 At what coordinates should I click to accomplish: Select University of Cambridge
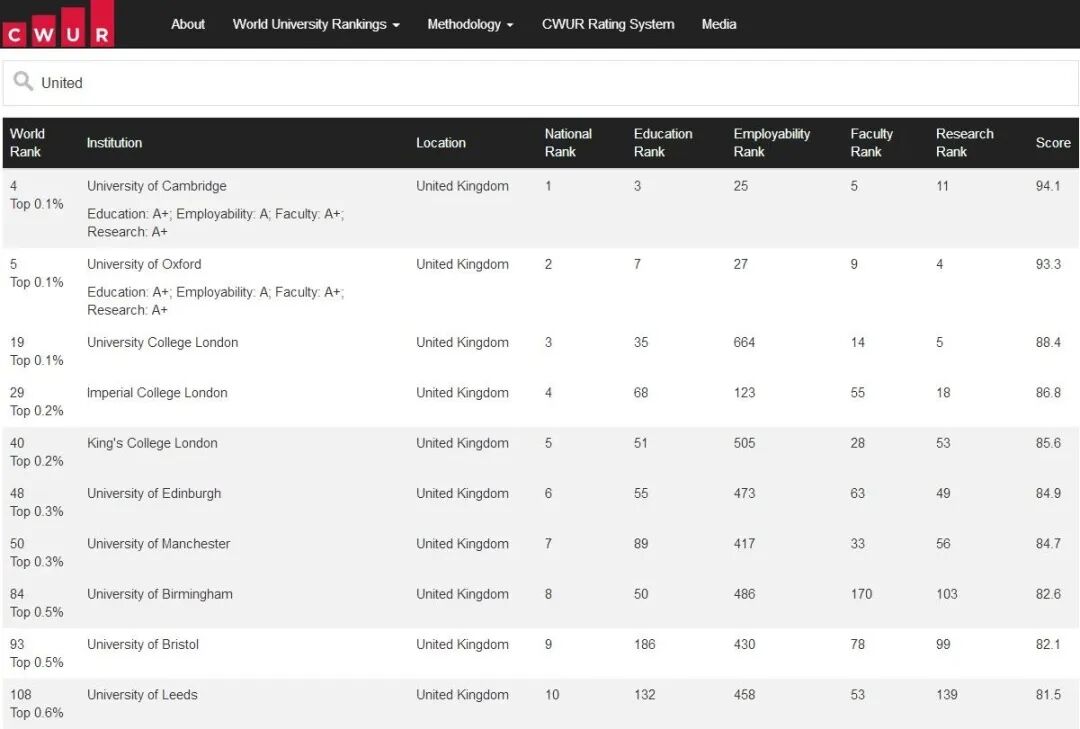click(156, 186)
